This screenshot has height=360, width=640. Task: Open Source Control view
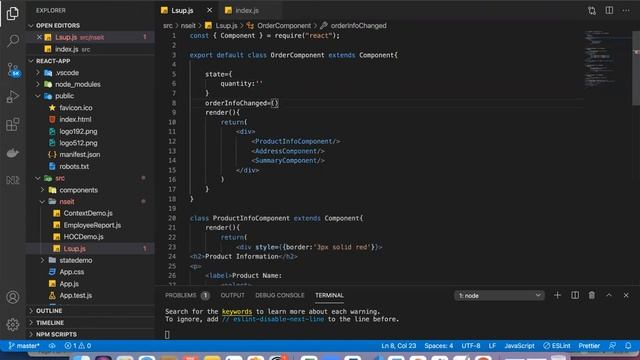pyautogui.click(x=13, y=69)
